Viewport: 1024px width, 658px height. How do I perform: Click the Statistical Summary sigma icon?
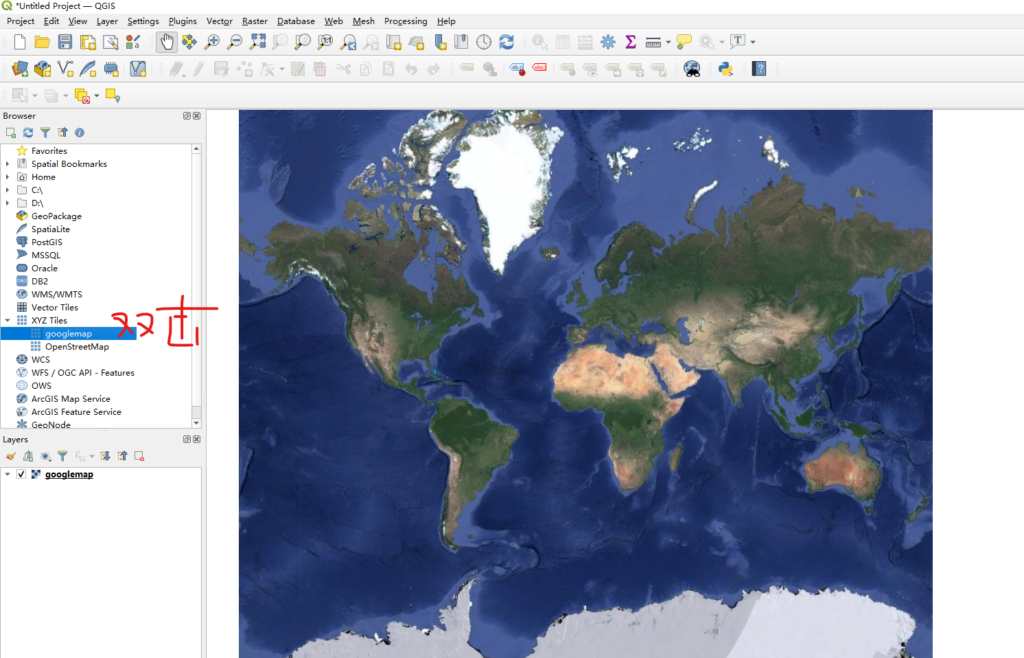tap(630, 42)
